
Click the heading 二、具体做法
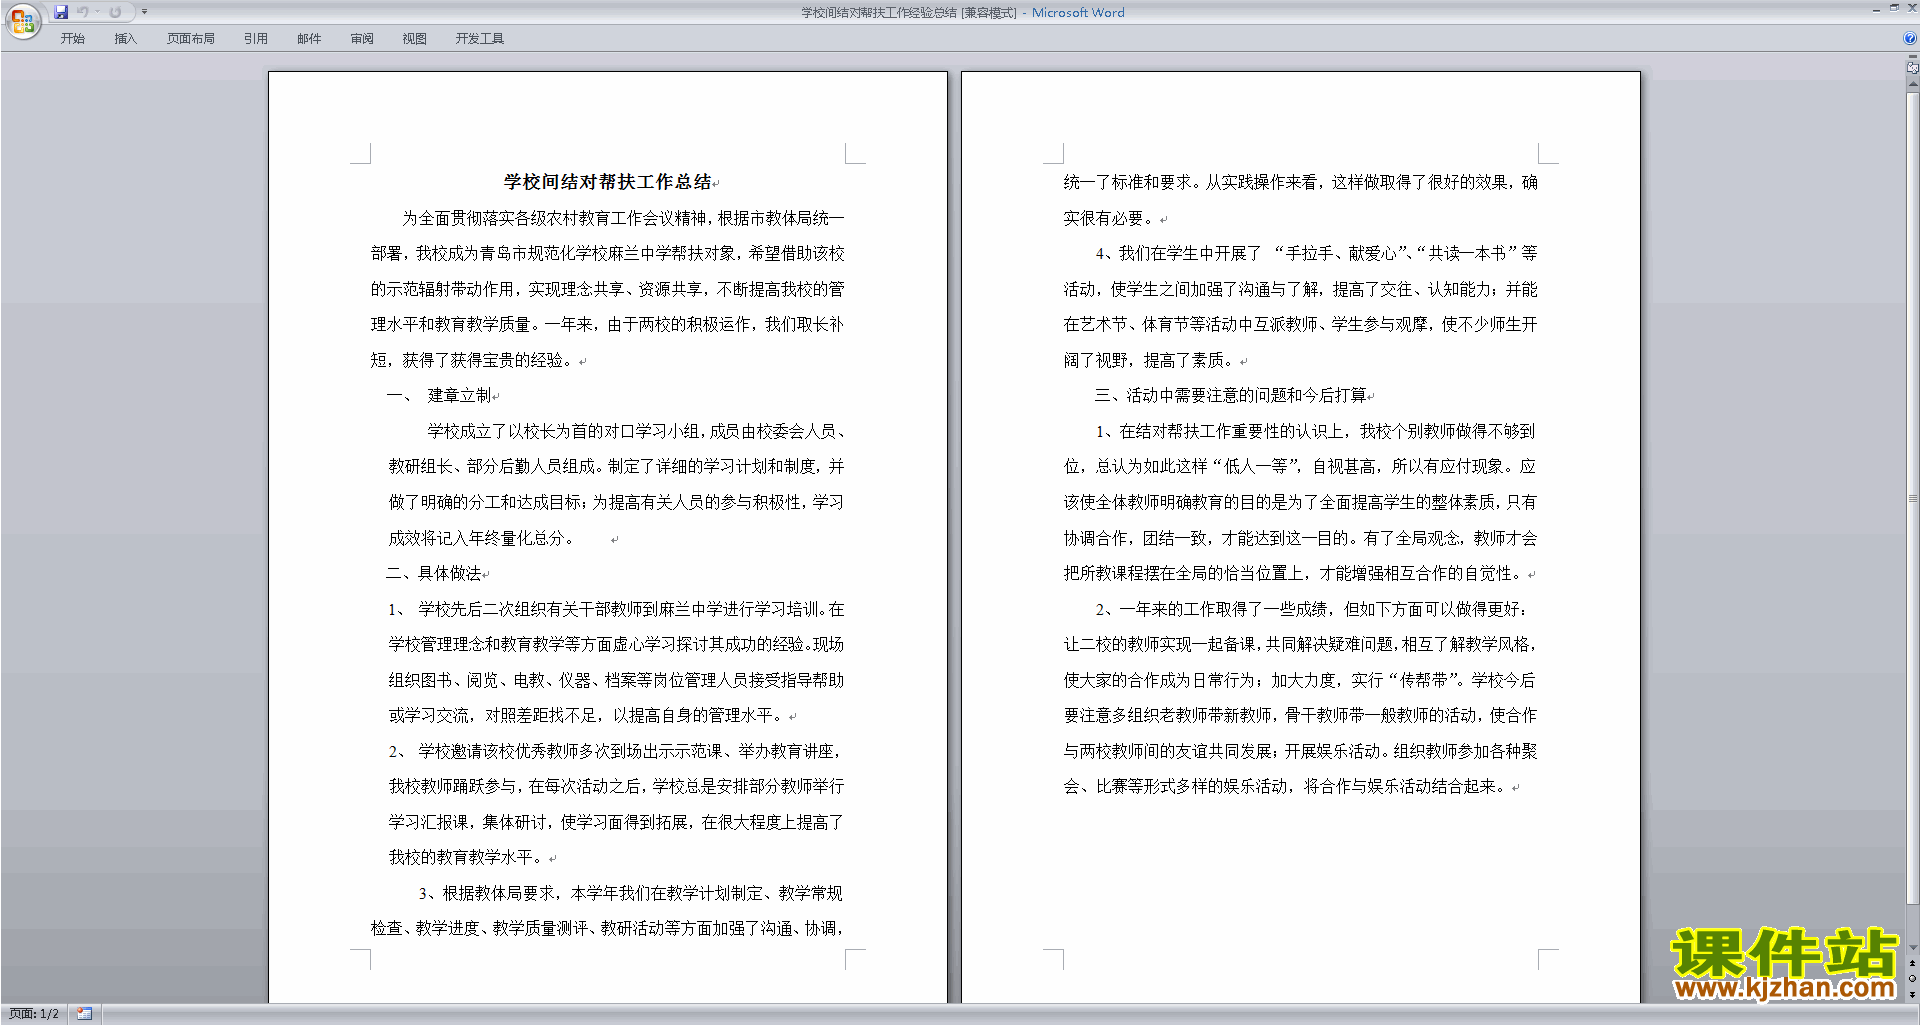pos(434,573)
